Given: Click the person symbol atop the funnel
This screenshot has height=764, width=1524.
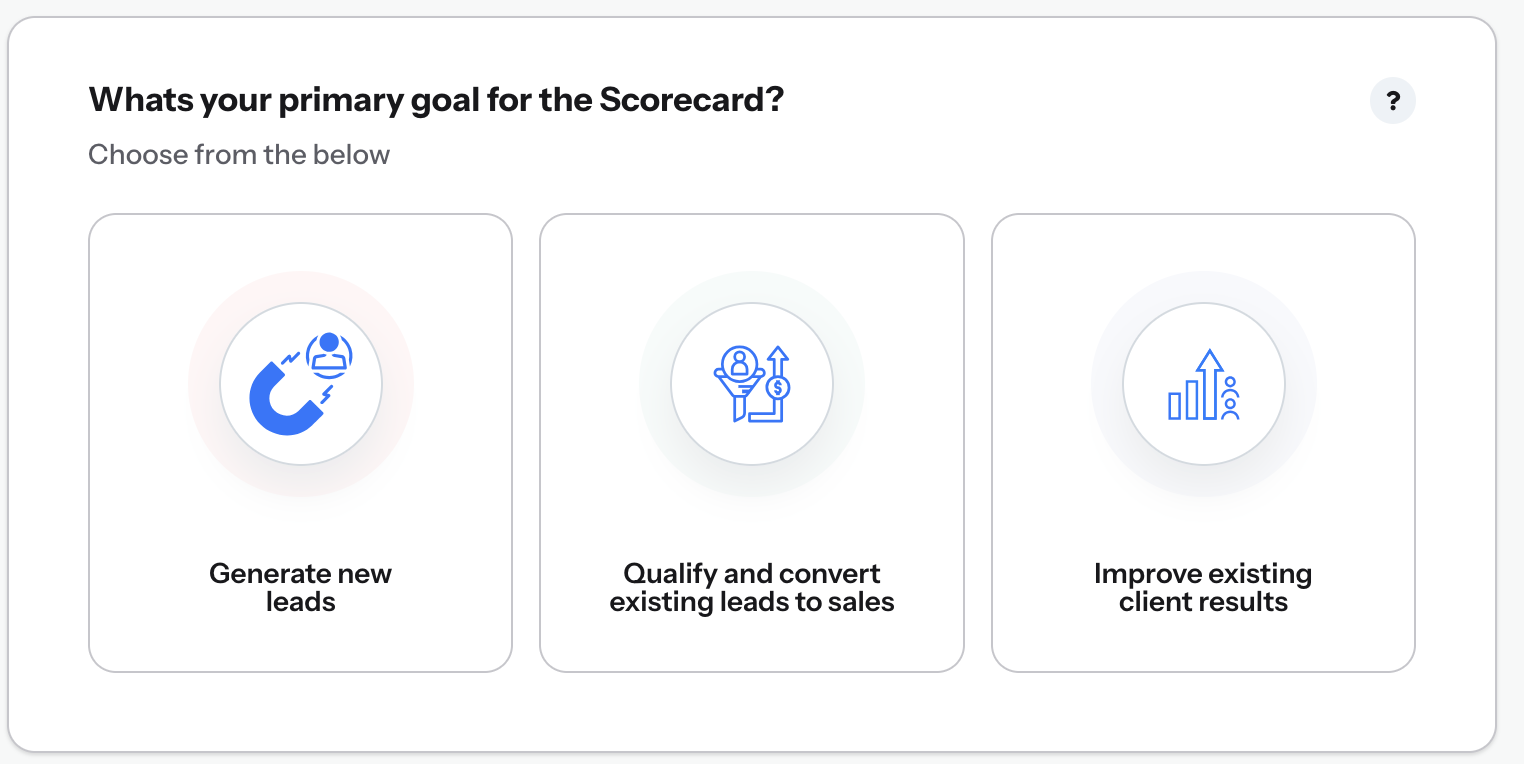Looking at the screenshot, I should point(740,361).
